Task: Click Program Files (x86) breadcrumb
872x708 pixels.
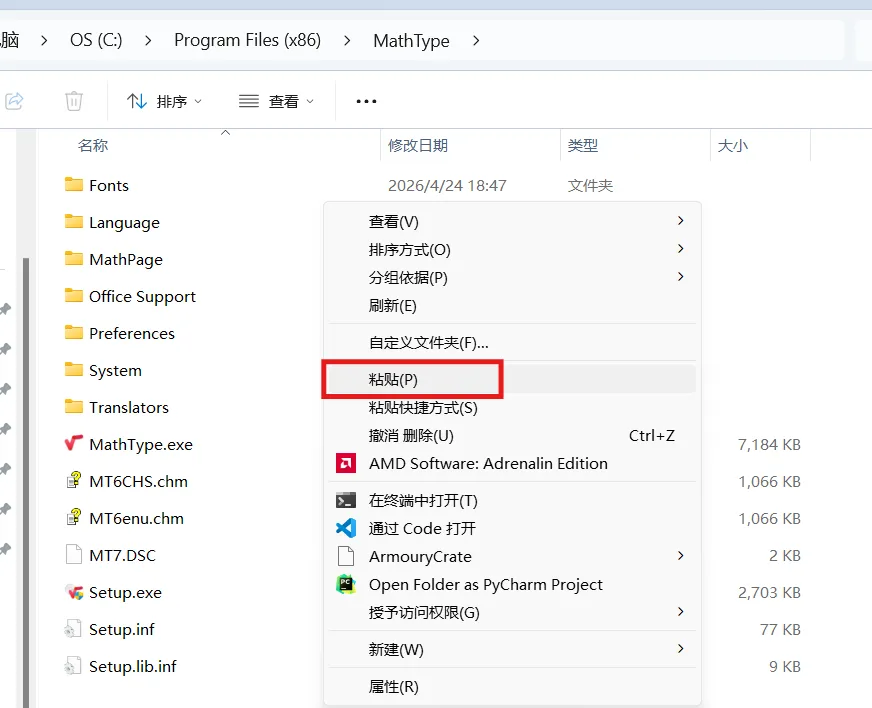Action: tap(247, 40)
